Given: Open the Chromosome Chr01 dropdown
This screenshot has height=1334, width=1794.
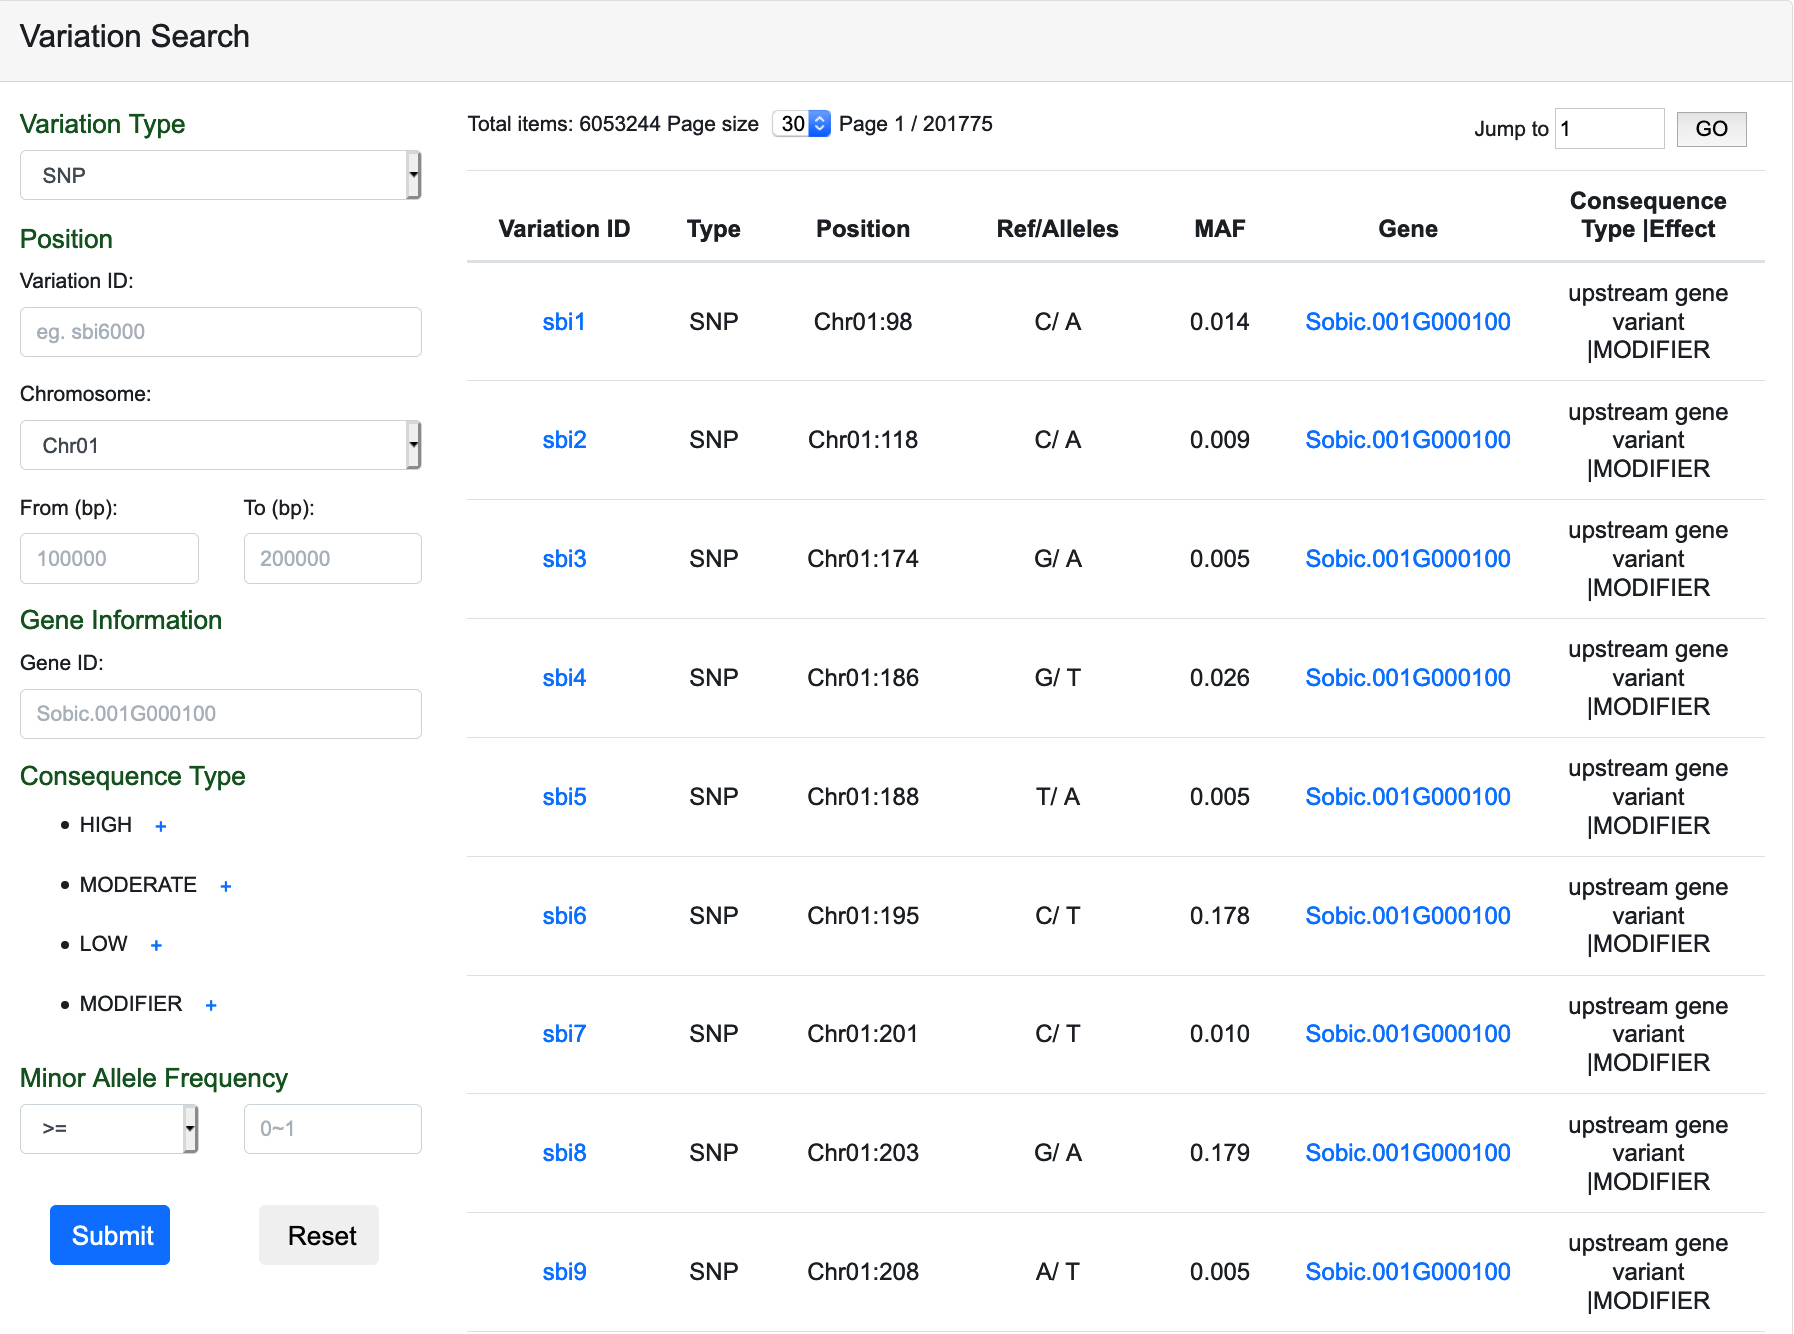Looking at the screenshot, I should coord(220,446).
